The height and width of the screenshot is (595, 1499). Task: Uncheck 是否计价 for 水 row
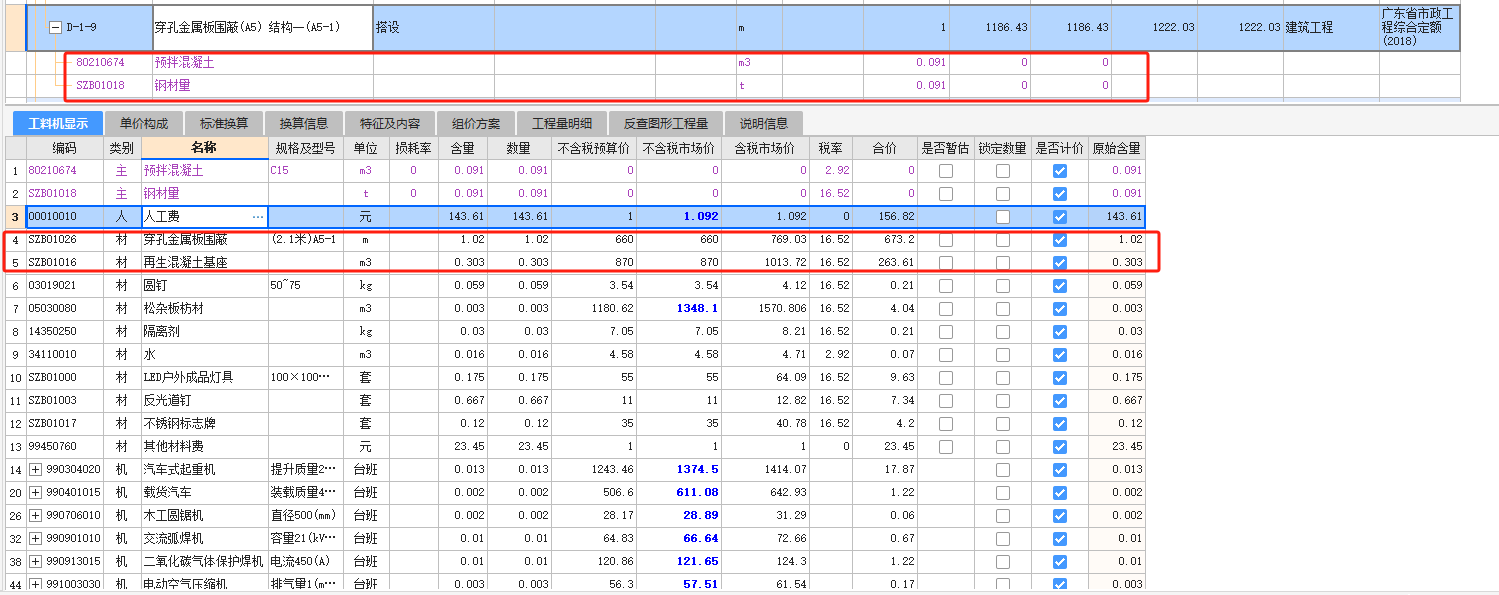pos(1060,355)
